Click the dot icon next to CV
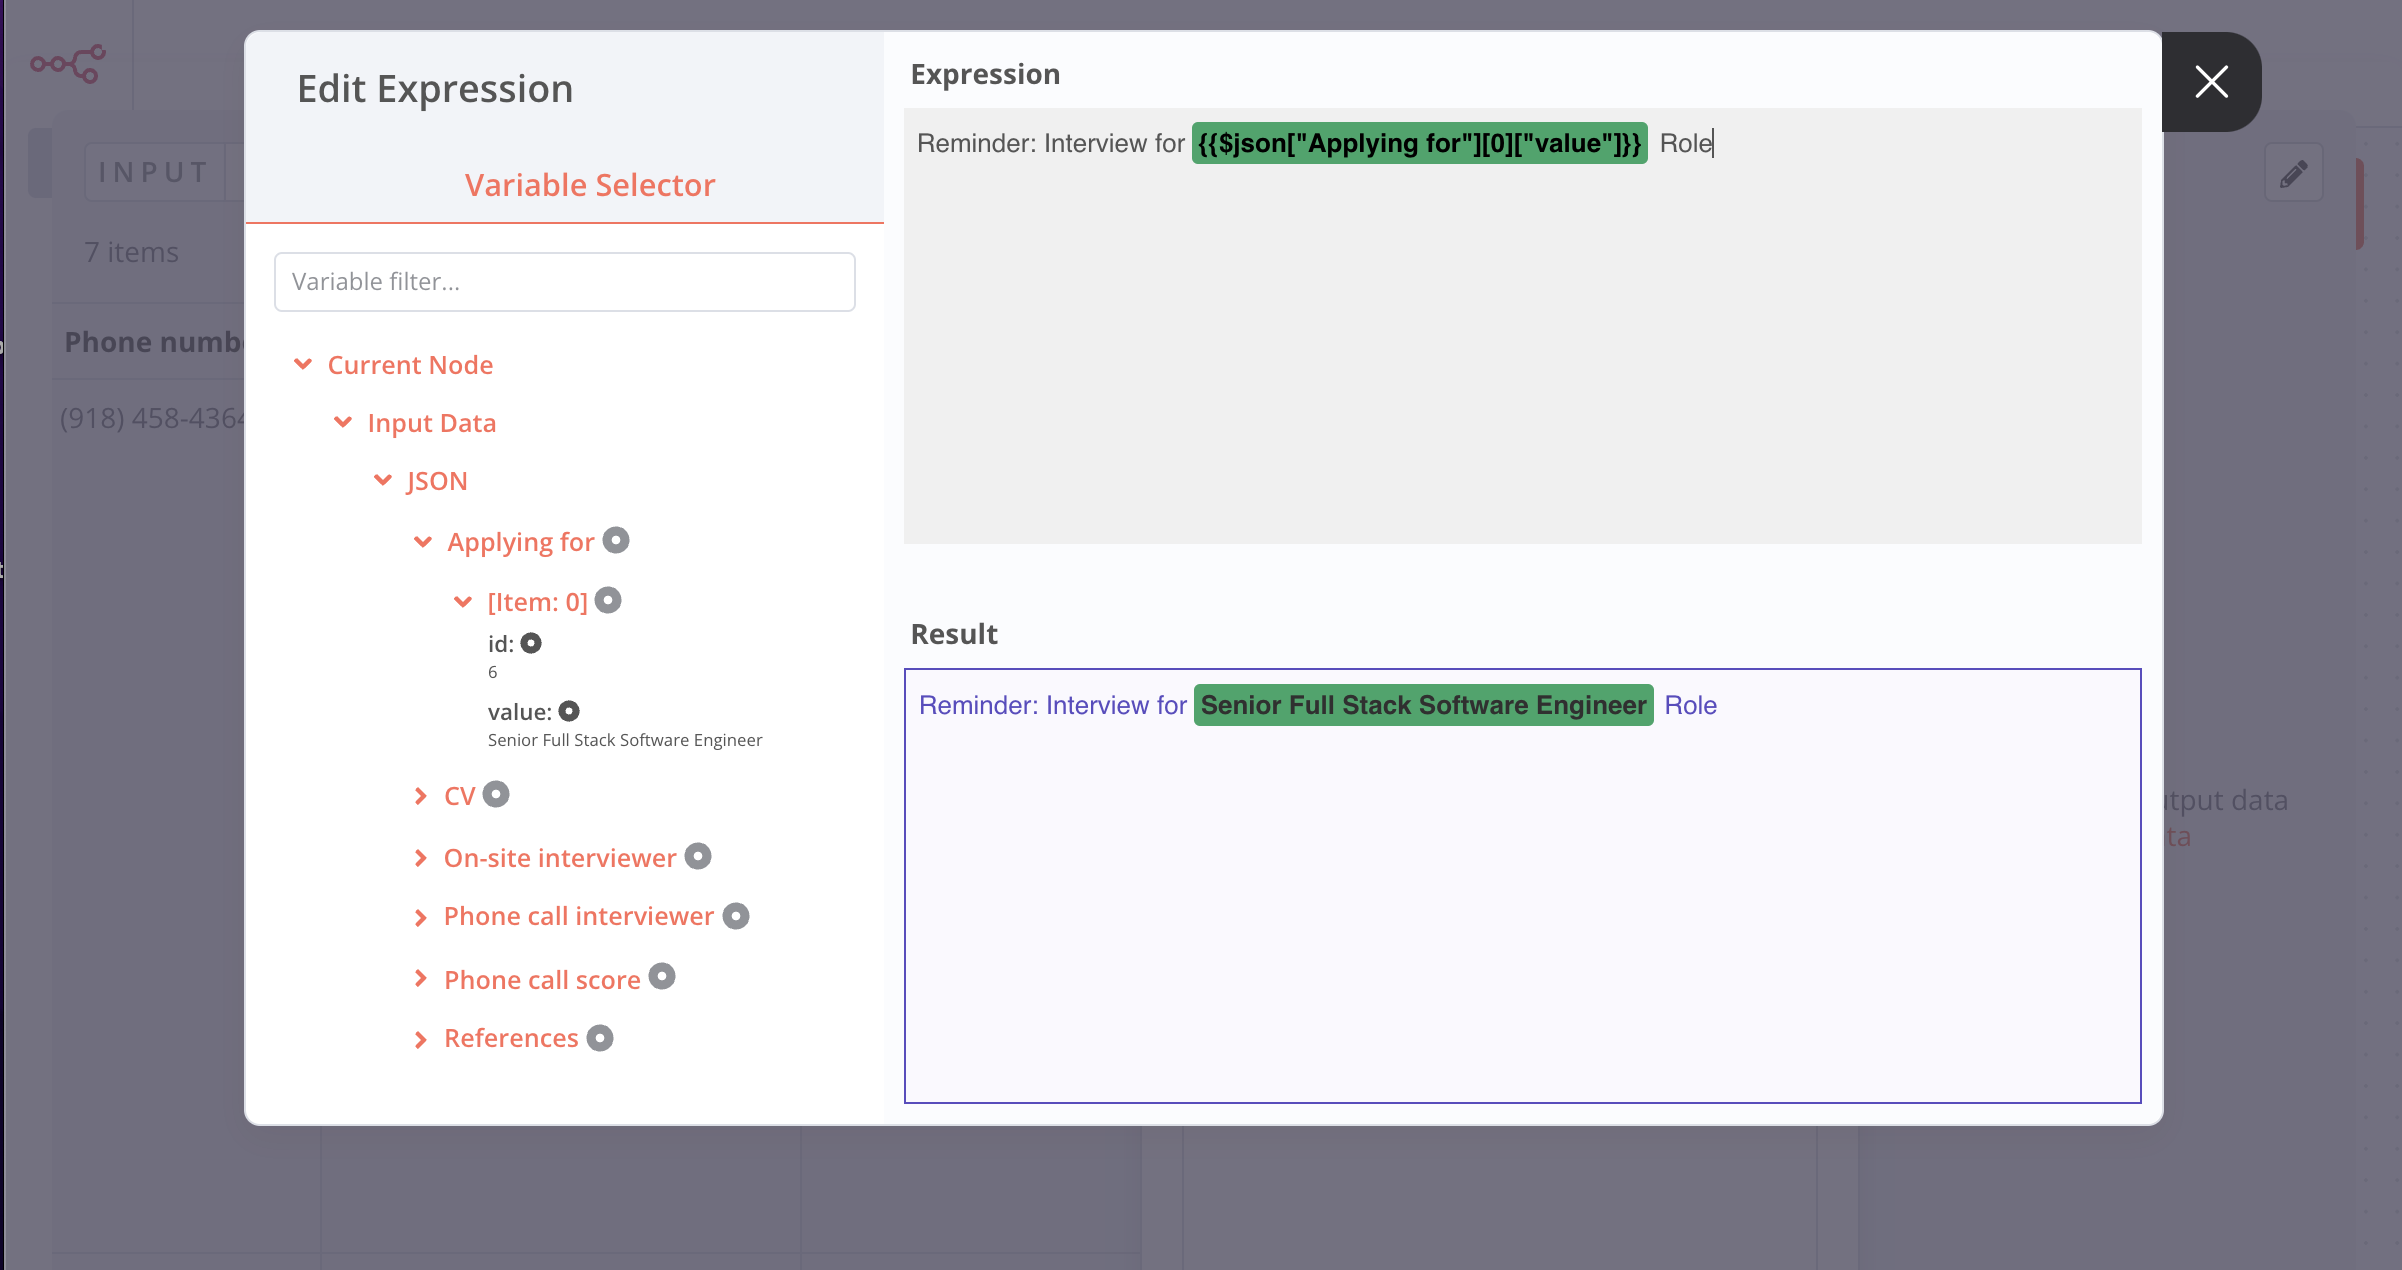 pos(496,794)
